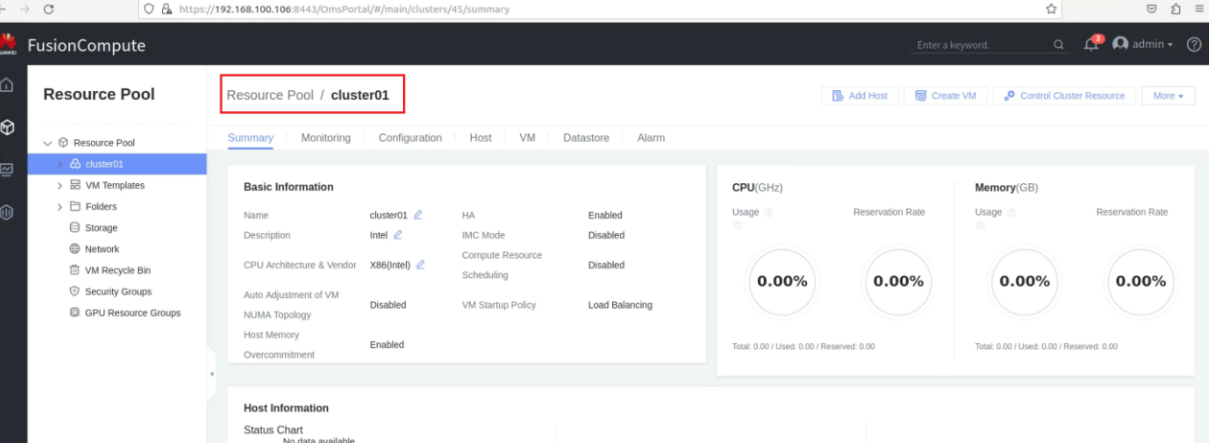Open the Alarm tab
Viewport: 1209px width, 443px height.
(651, 138)
